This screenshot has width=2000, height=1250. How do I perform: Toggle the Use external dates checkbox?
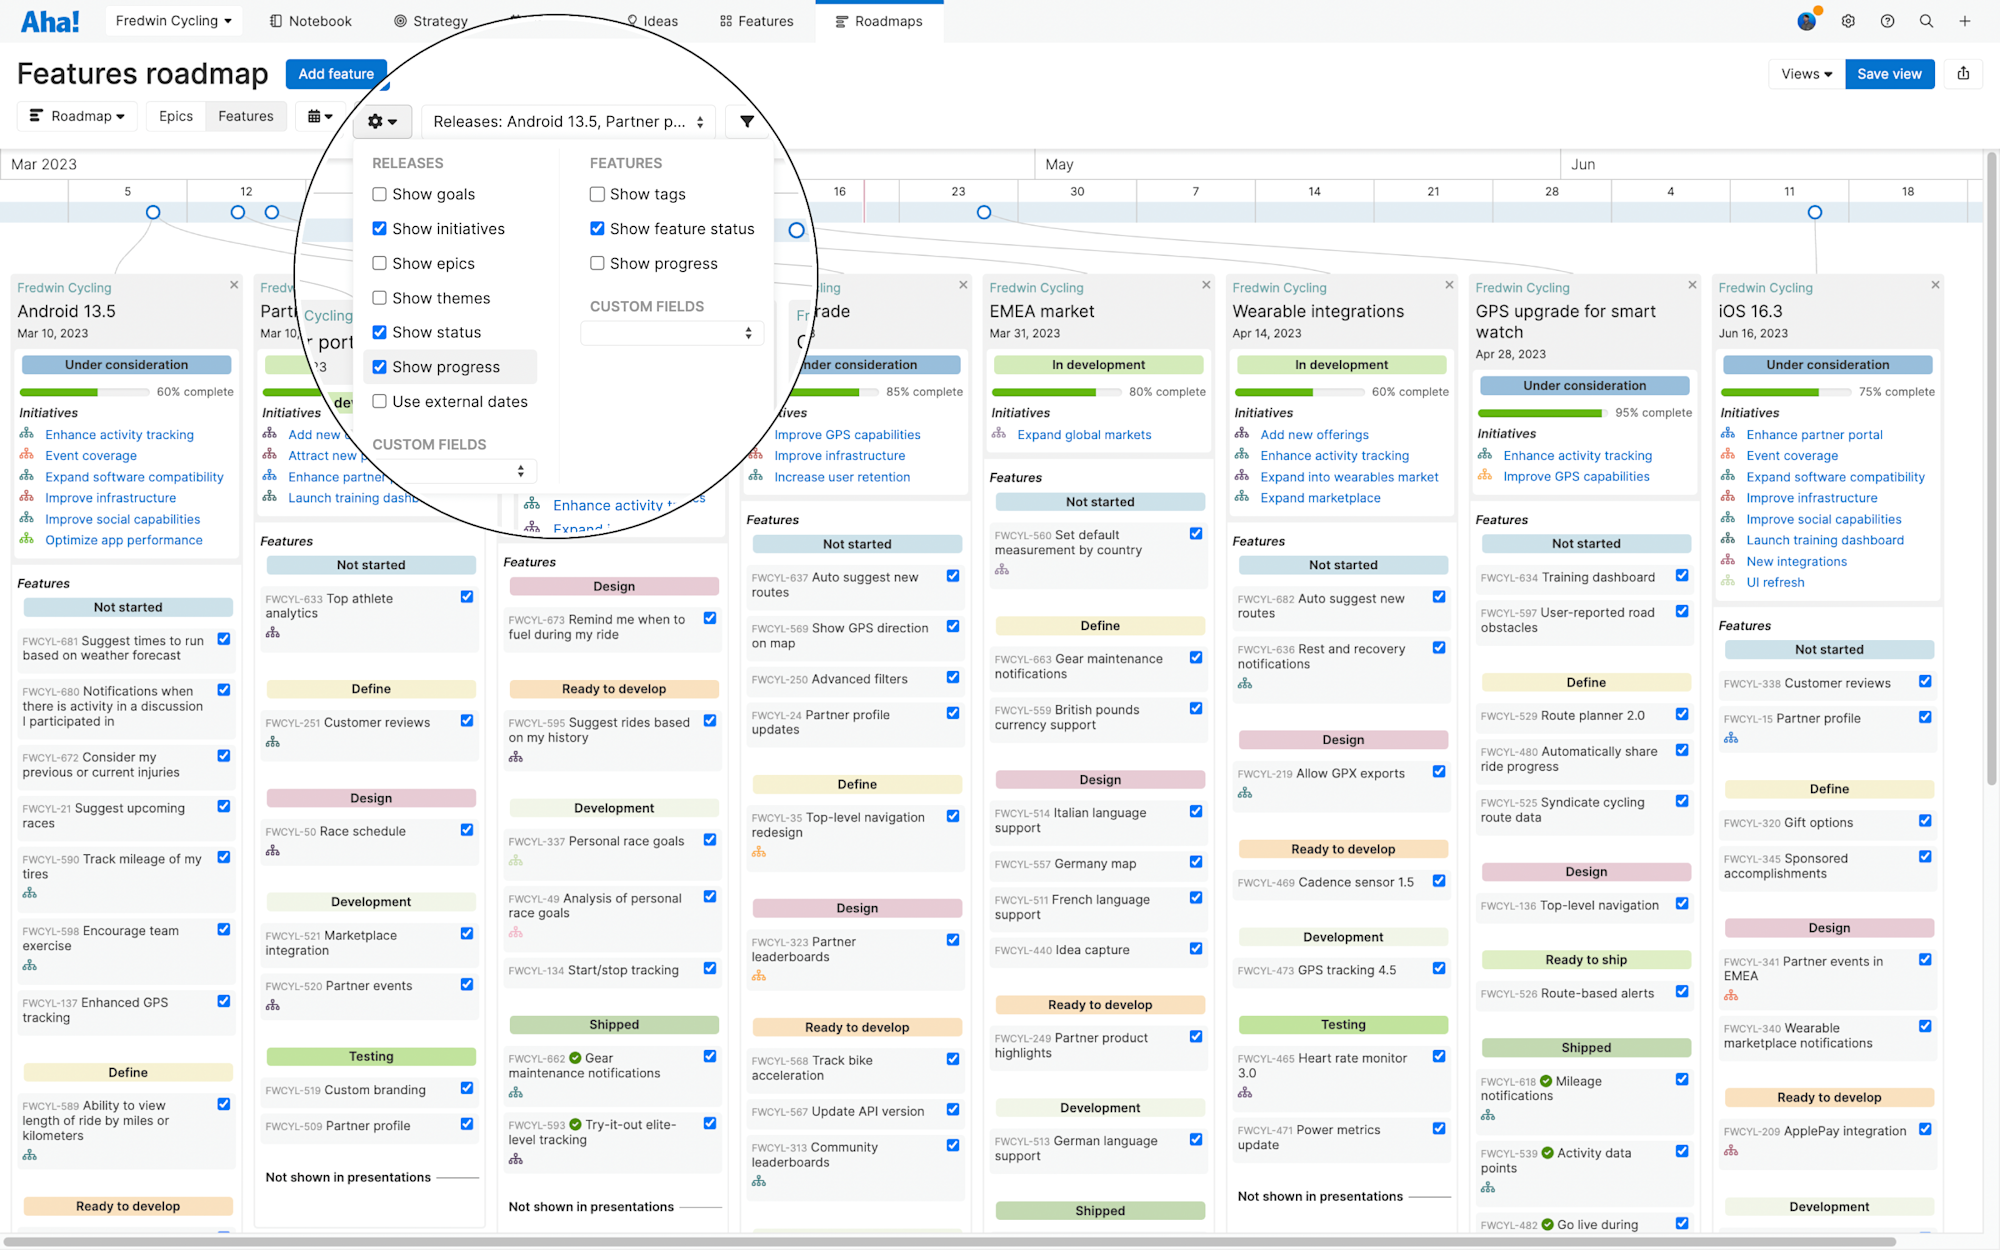coord(380,402)
